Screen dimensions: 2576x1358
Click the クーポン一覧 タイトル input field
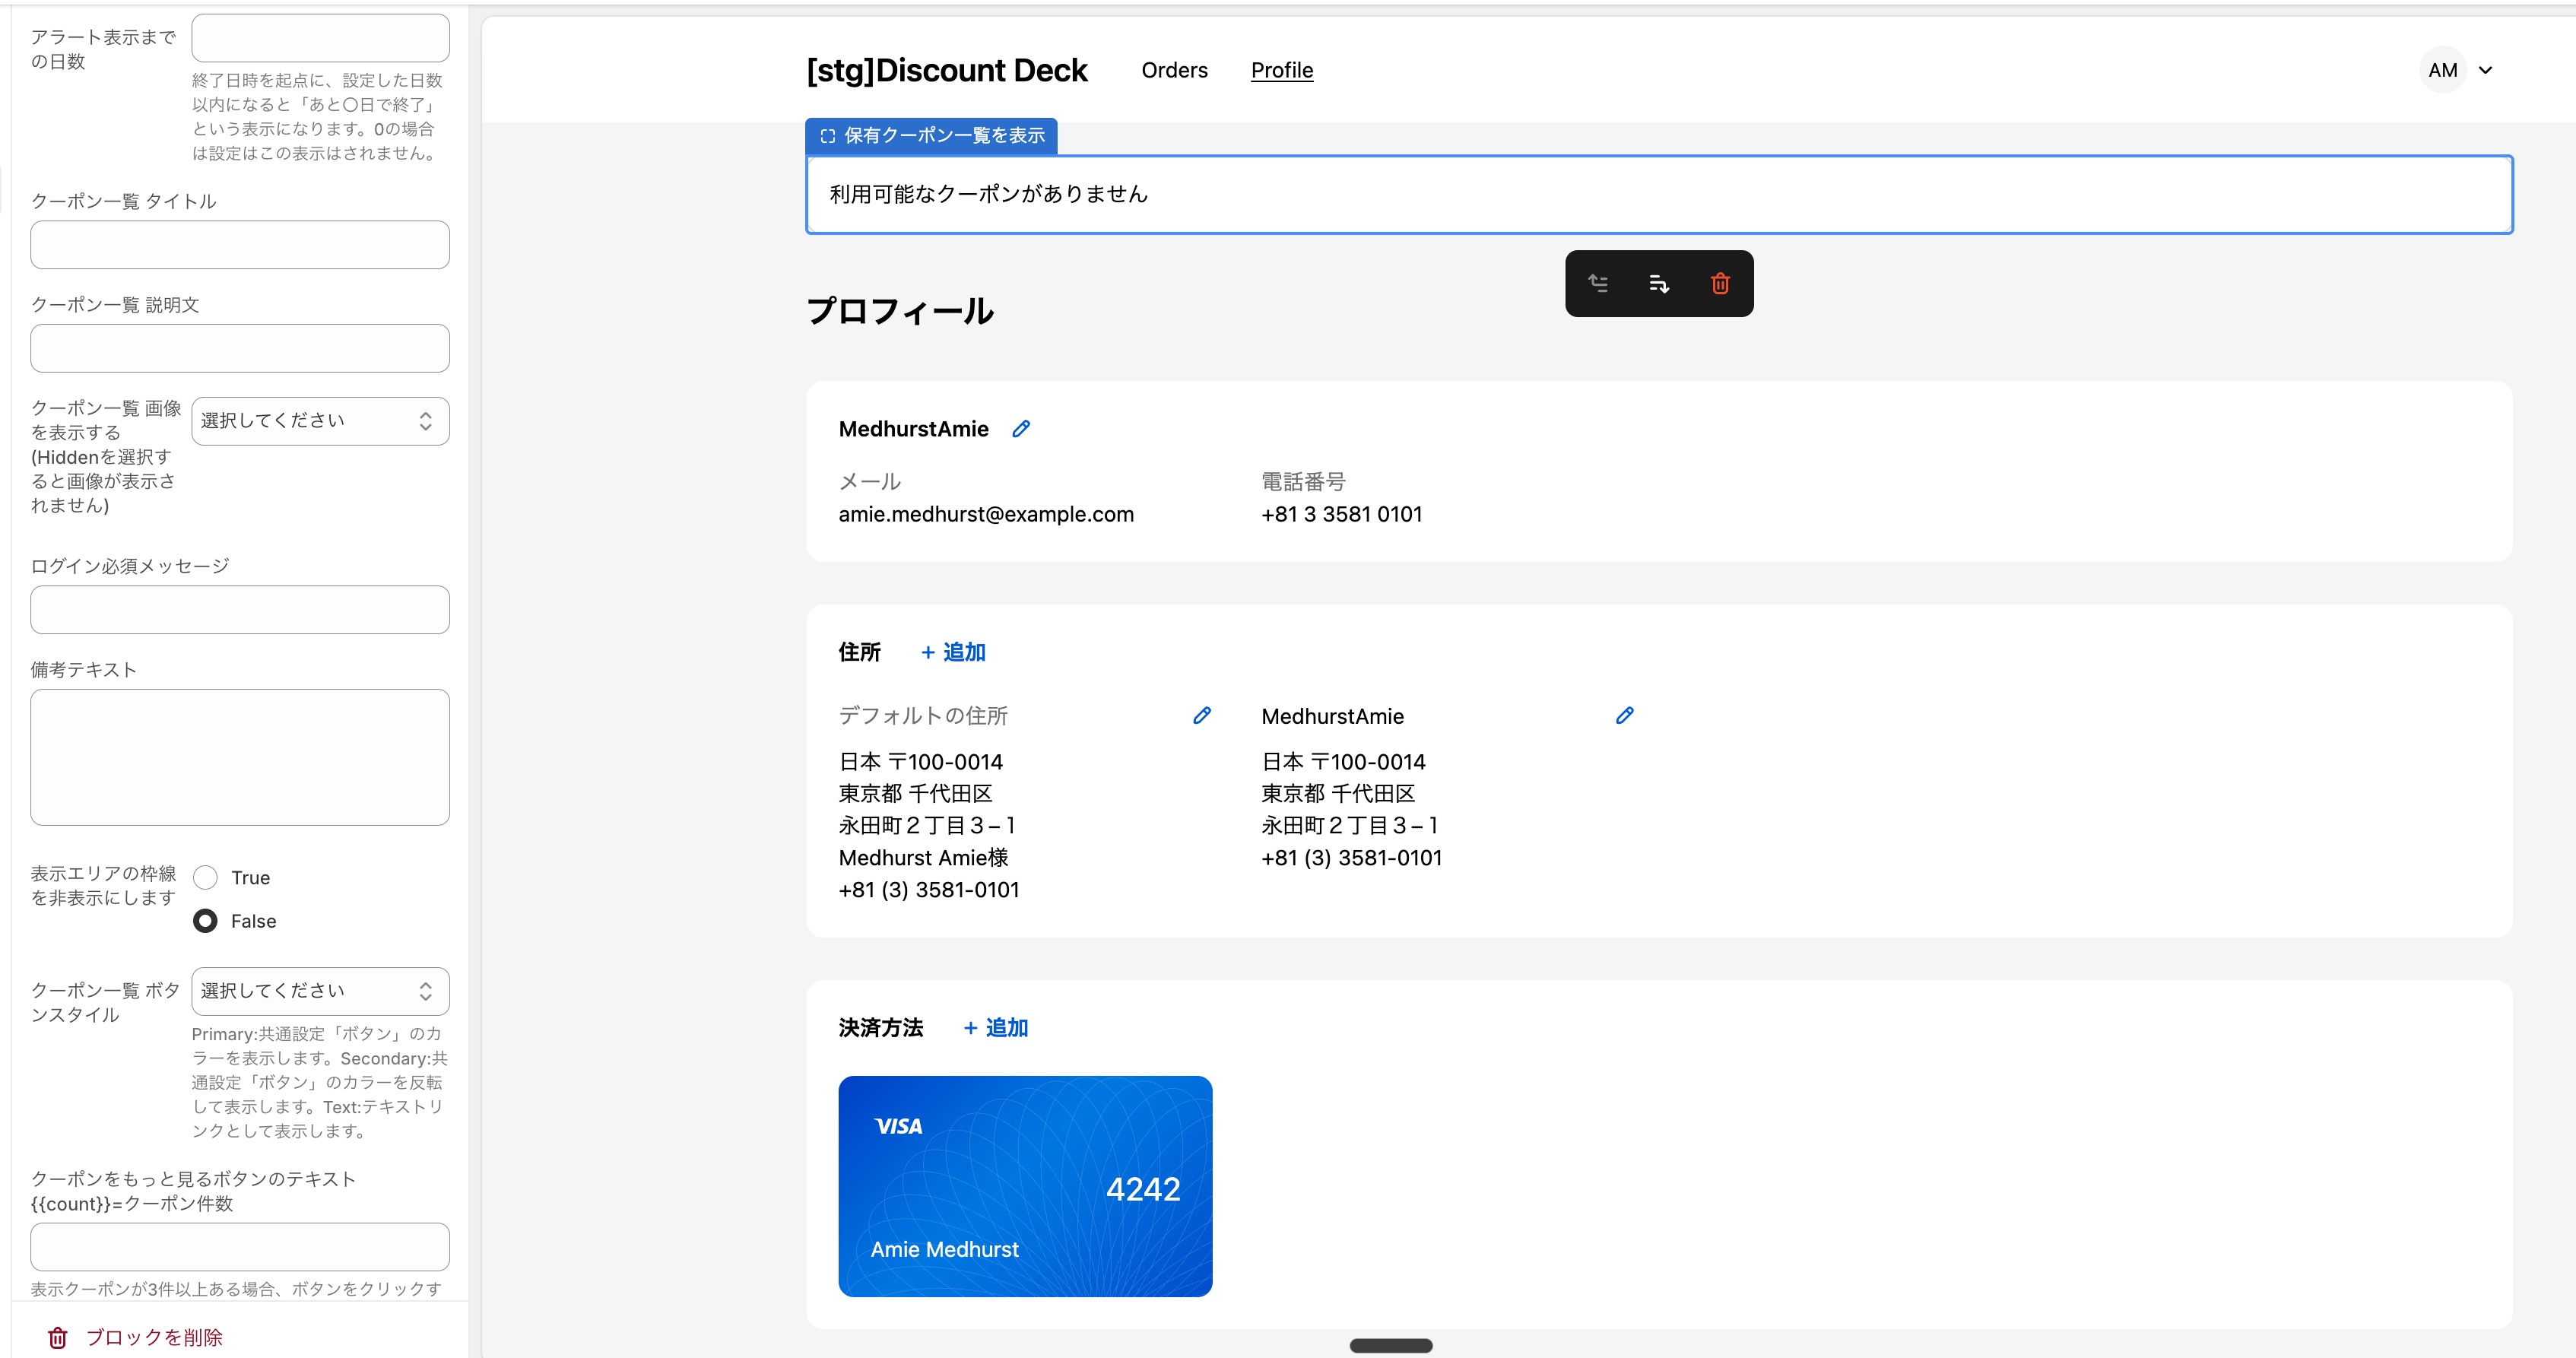[240, 245]
